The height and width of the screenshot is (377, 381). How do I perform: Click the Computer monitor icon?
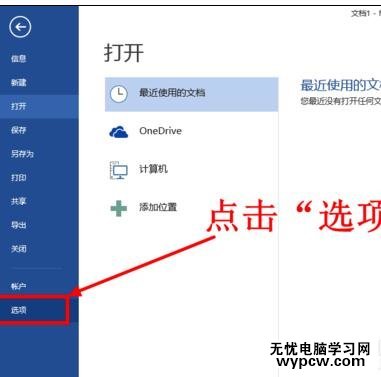[x=119, y=170]
